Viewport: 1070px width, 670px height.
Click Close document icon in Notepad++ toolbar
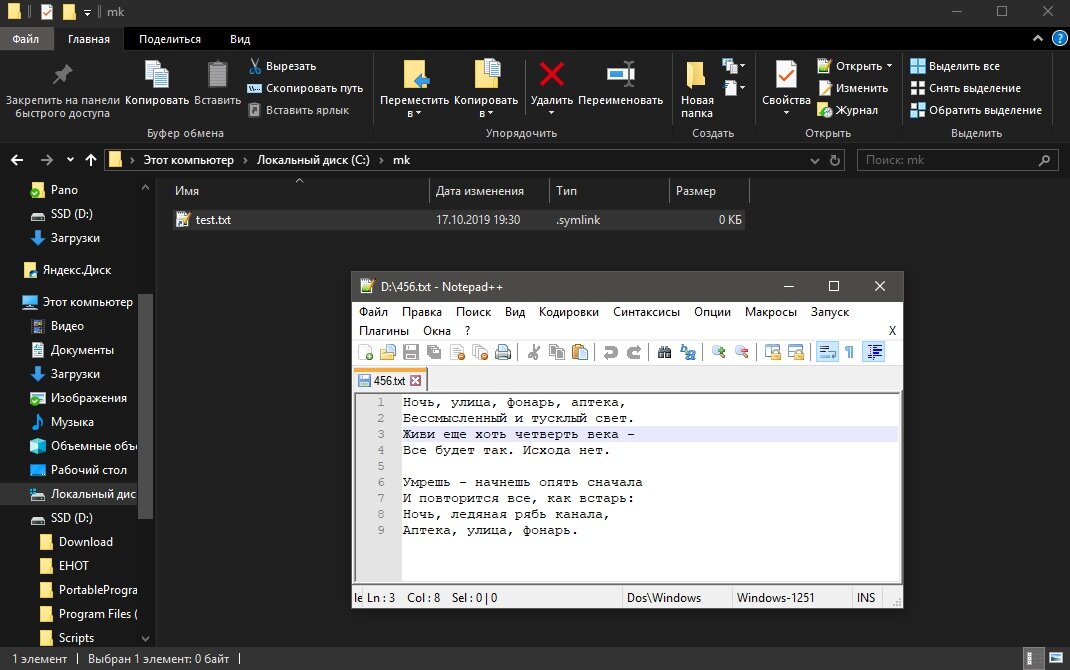457,352
